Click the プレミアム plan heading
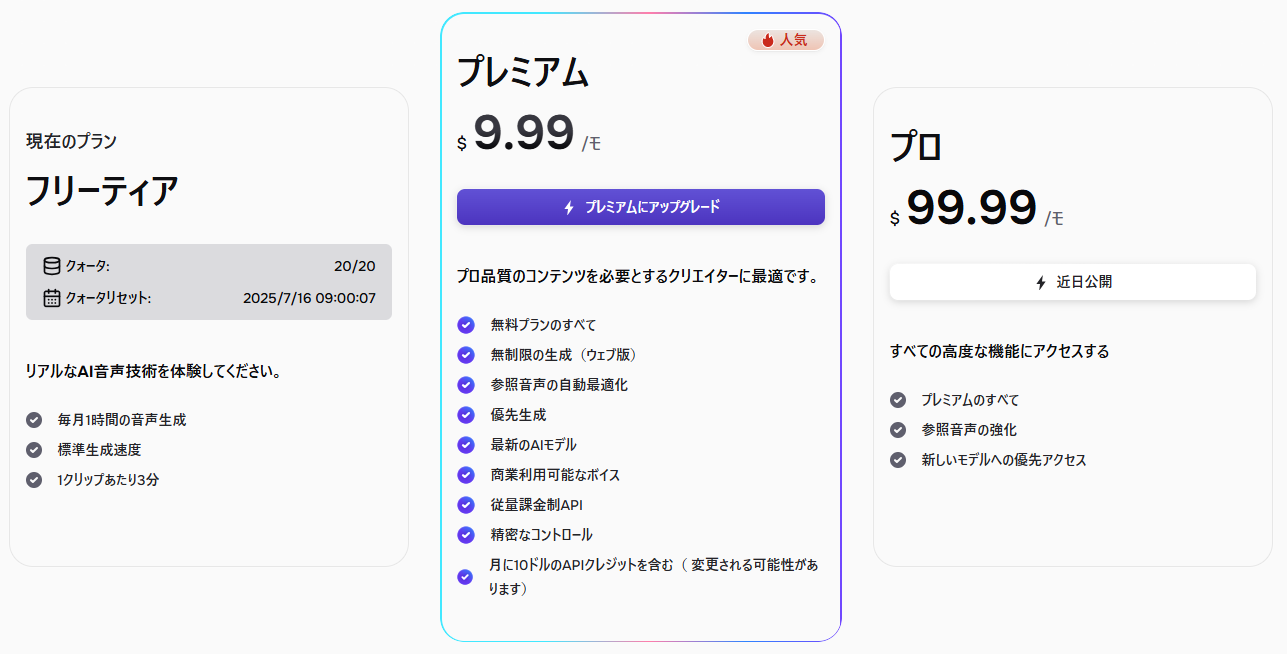 (x=523, y=73)
